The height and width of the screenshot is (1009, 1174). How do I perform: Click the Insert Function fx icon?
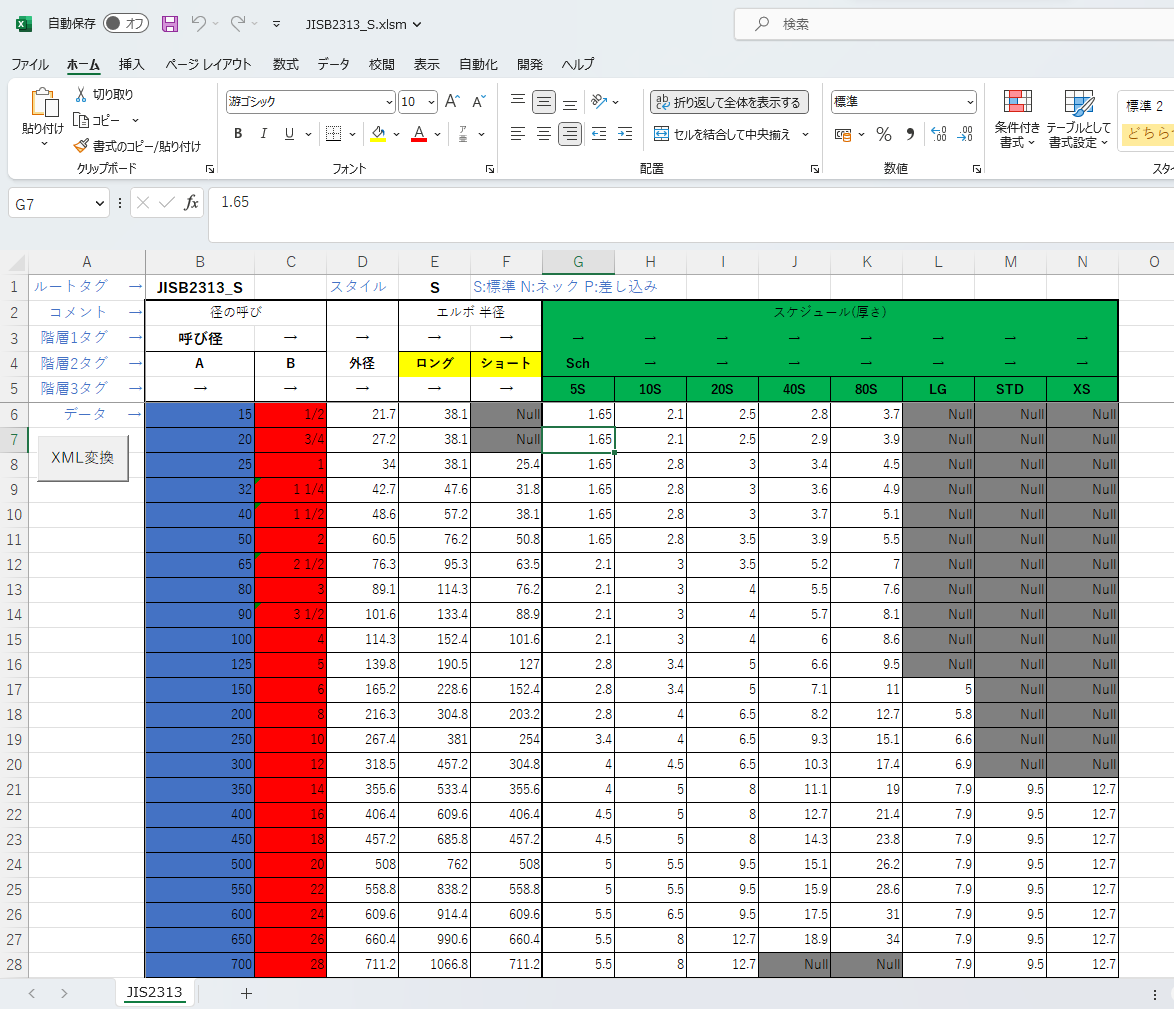click(191, 203)
